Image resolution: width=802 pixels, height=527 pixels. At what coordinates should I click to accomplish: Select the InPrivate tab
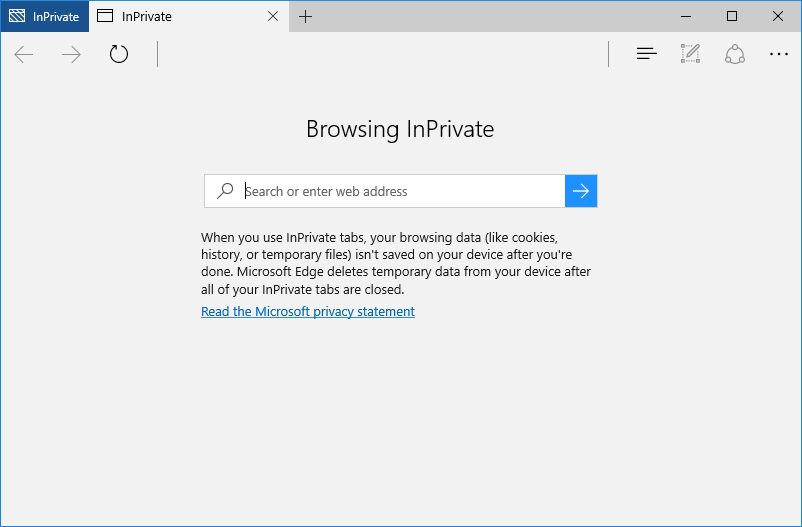(189, 16)
